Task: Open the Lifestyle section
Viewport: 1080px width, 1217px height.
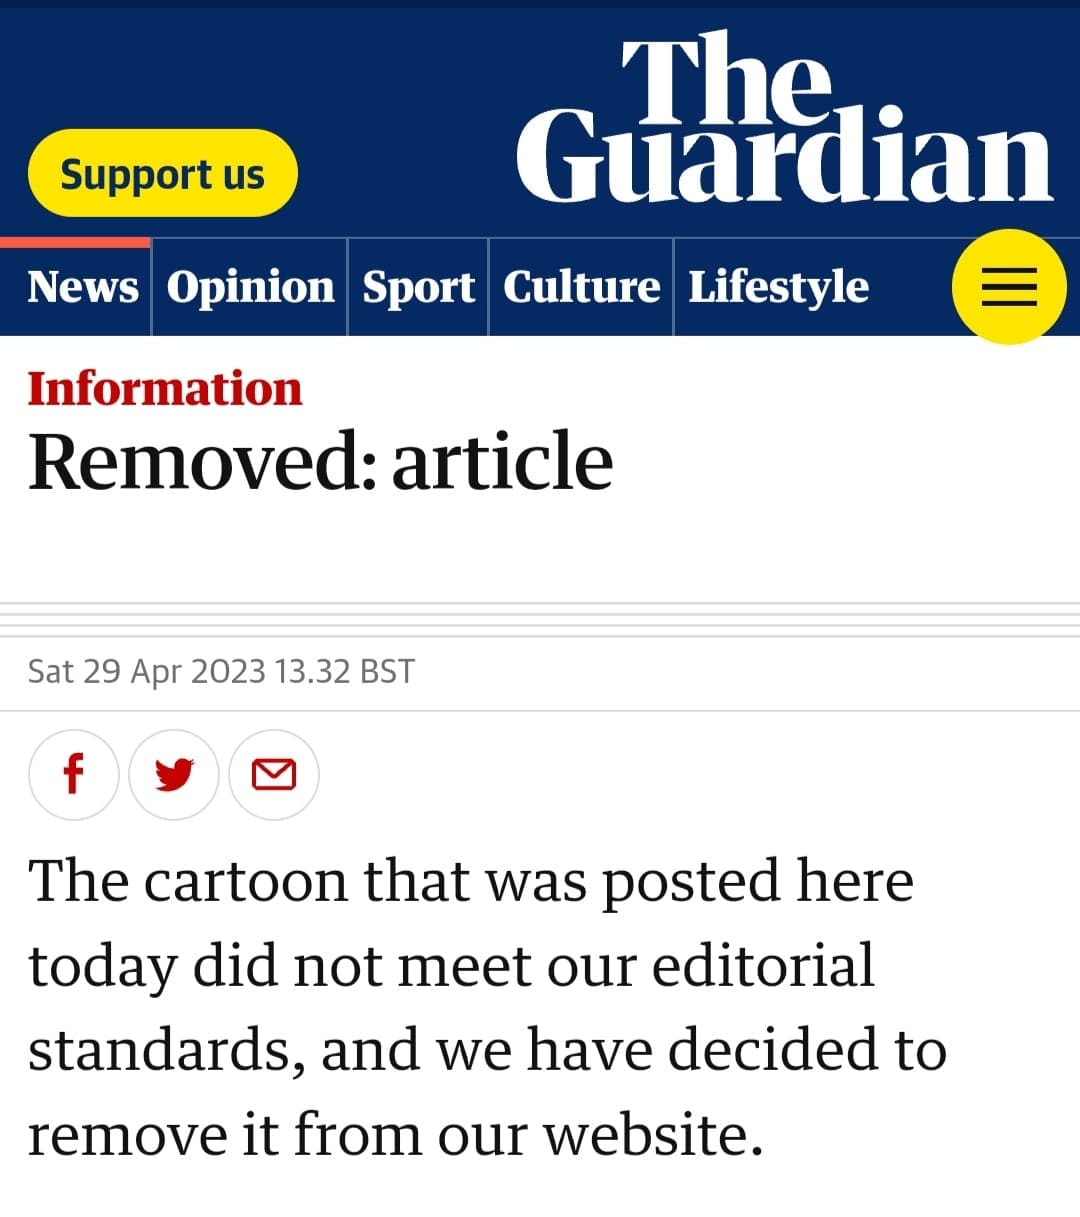Action: pyautogui.click(x=778, y=287)
